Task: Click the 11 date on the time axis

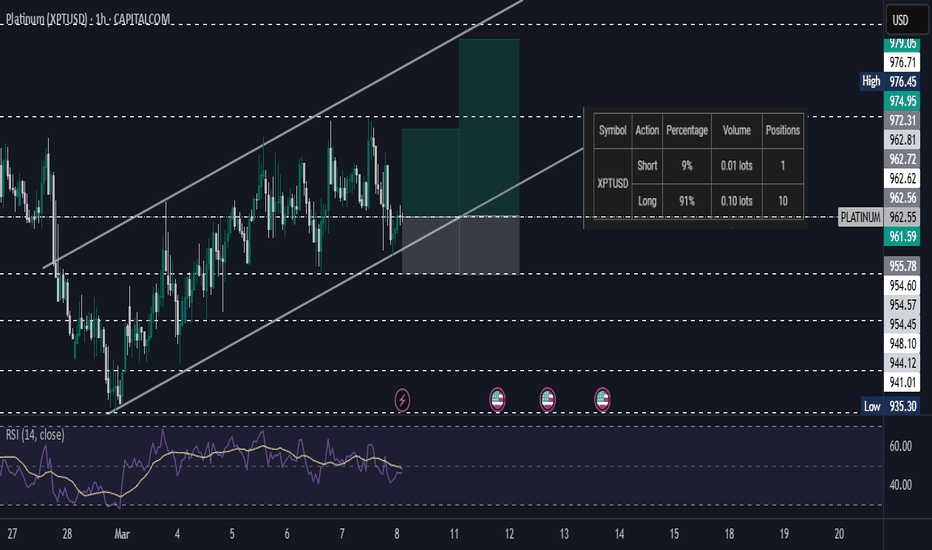Action: click(454, 534)
